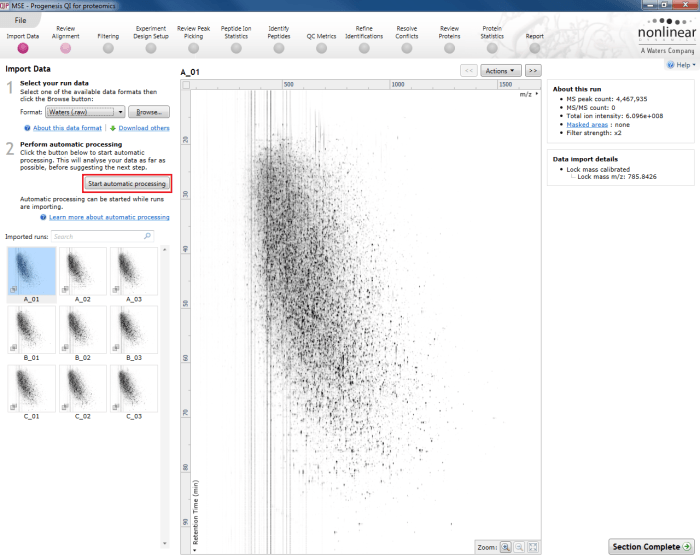Click the Import Data workflow step circle

[x=23, y=48]
